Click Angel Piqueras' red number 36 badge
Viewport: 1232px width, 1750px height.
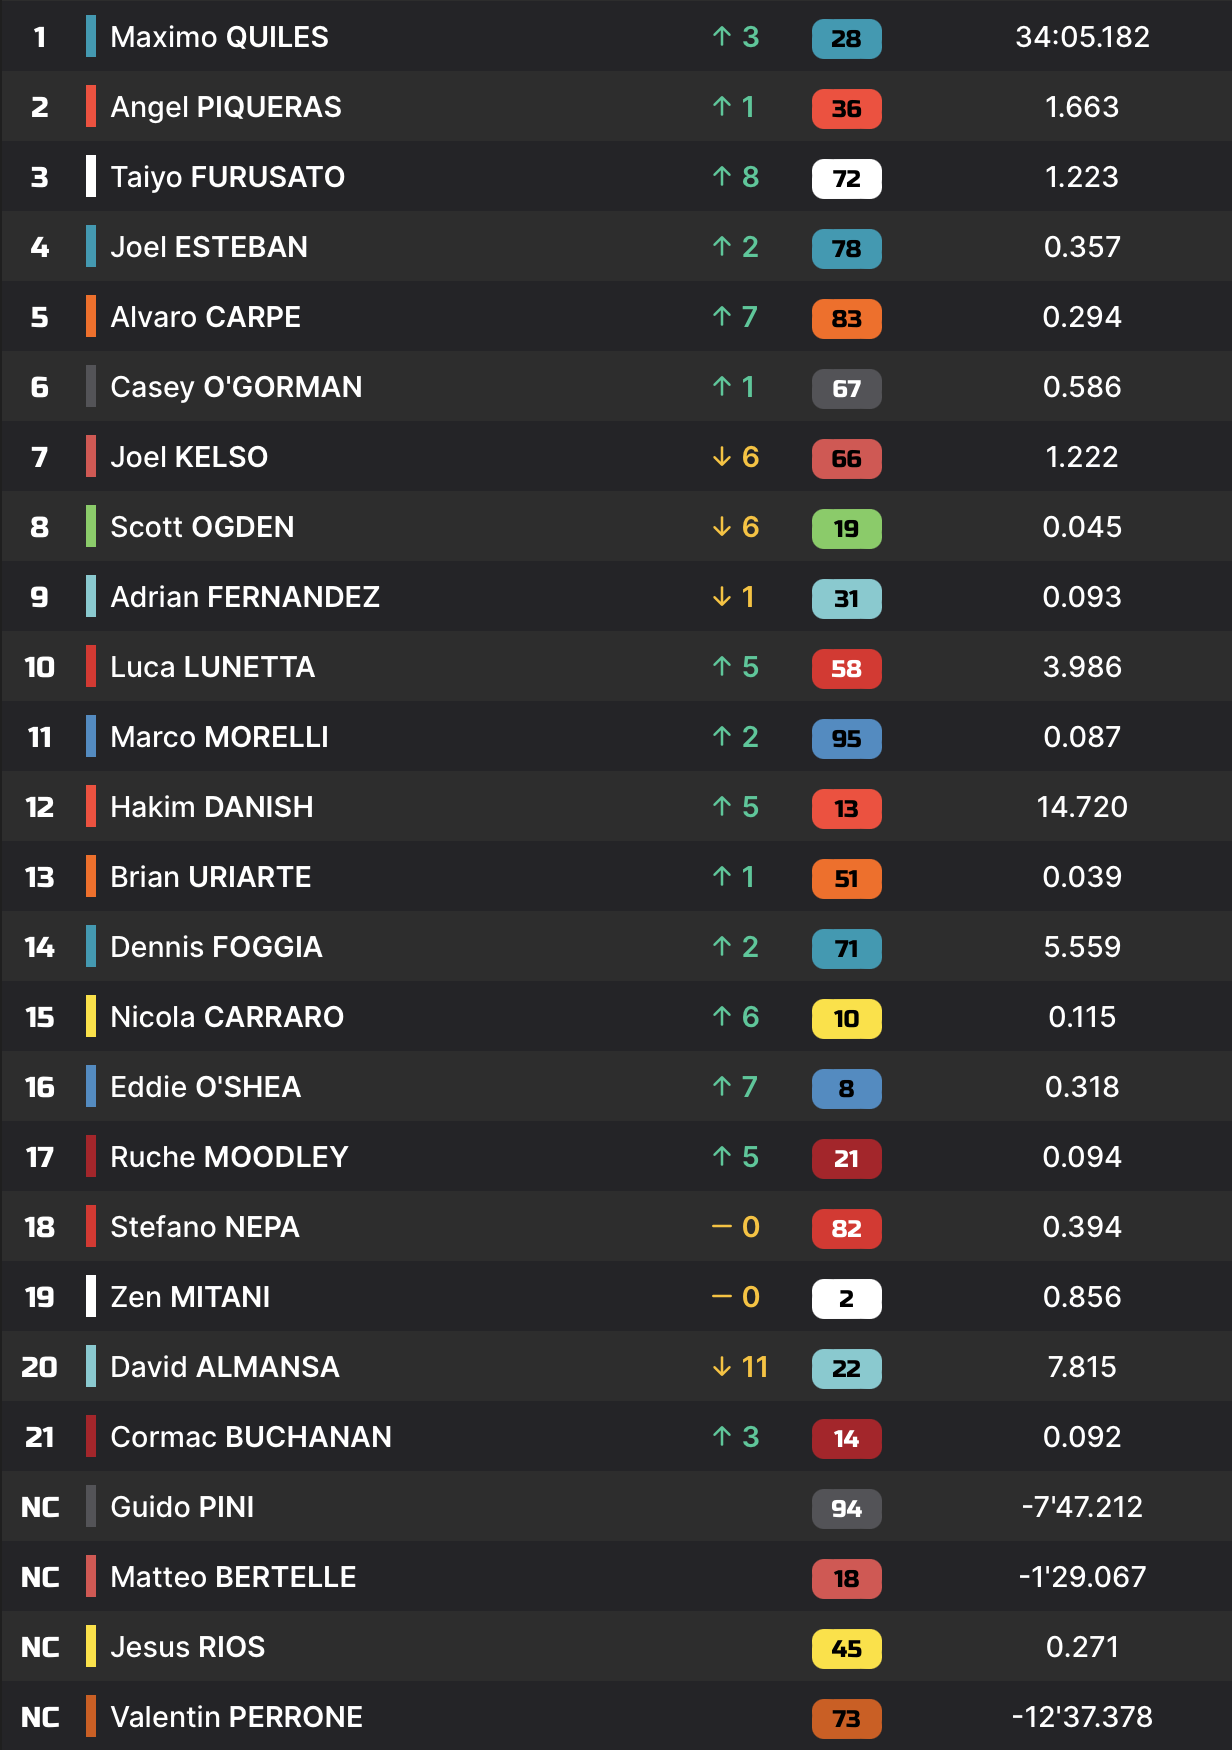[x=846, y=109]
